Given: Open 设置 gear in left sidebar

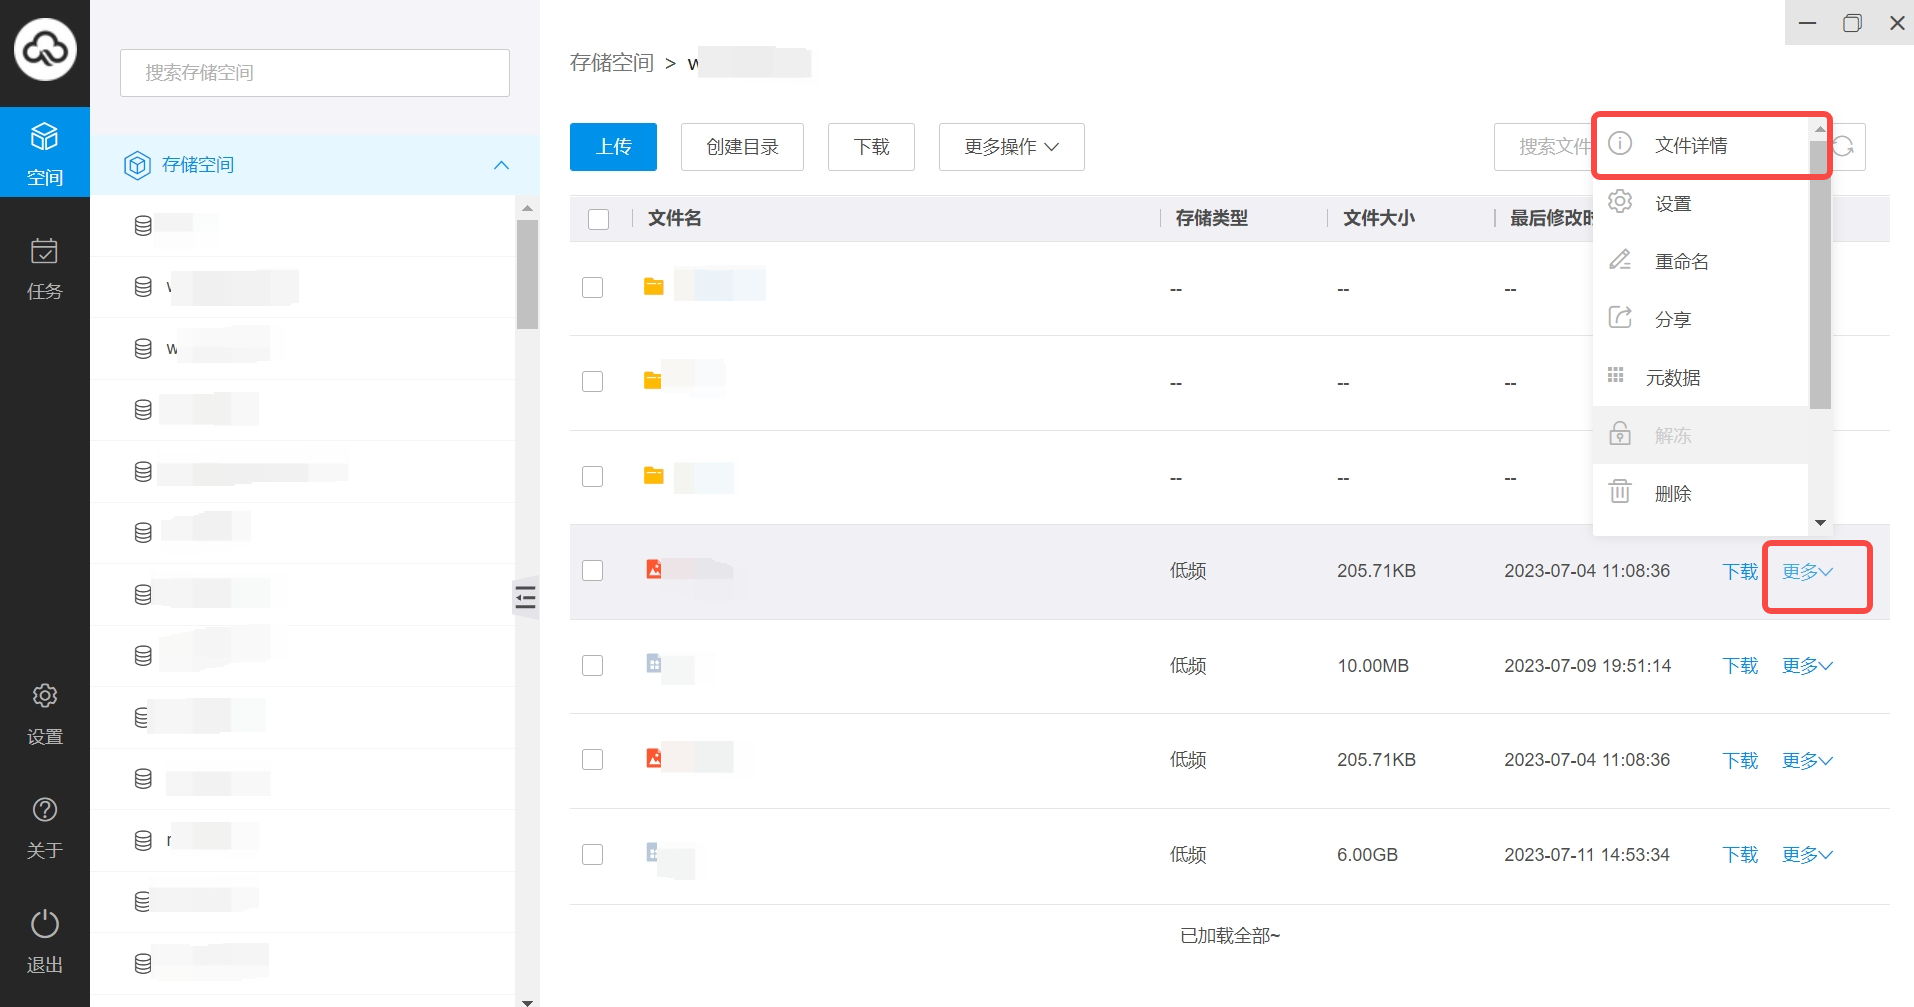Looking at the screenshot, I should pos(44,713).
